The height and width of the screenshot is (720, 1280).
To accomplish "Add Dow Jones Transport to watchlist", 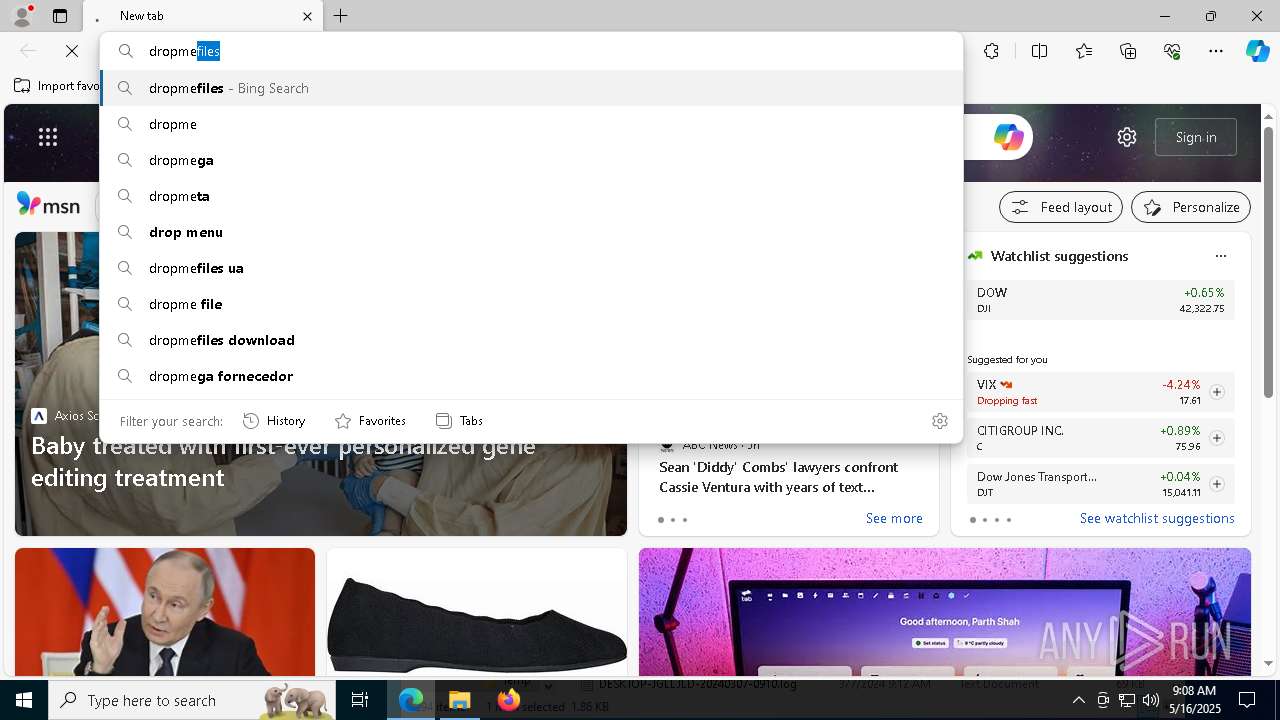I will pos(1217,484).
